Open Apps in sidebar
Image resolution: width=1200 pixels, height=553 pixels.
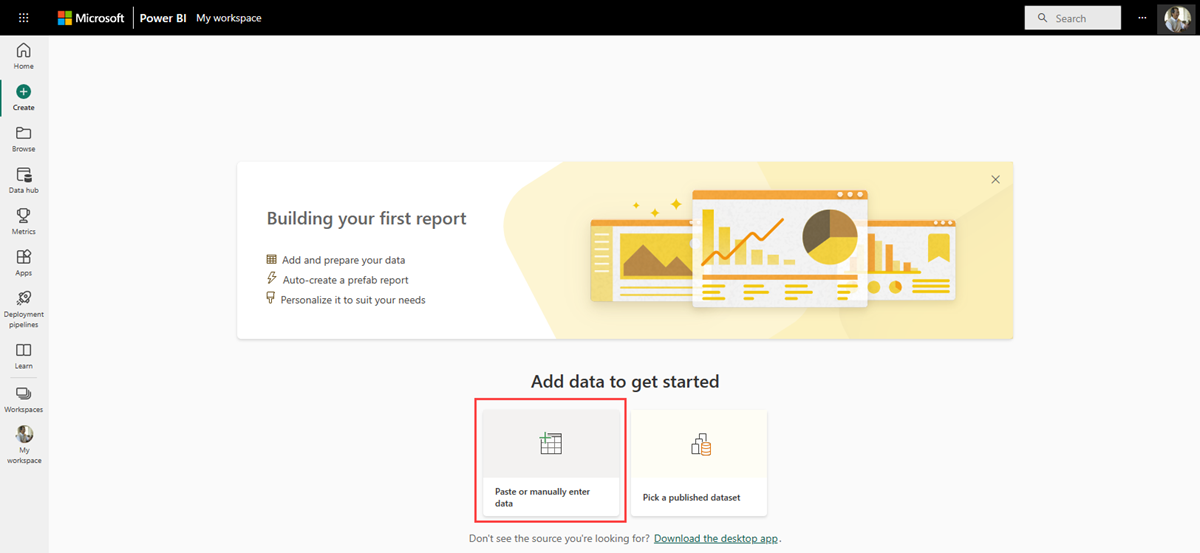(24, 263)
